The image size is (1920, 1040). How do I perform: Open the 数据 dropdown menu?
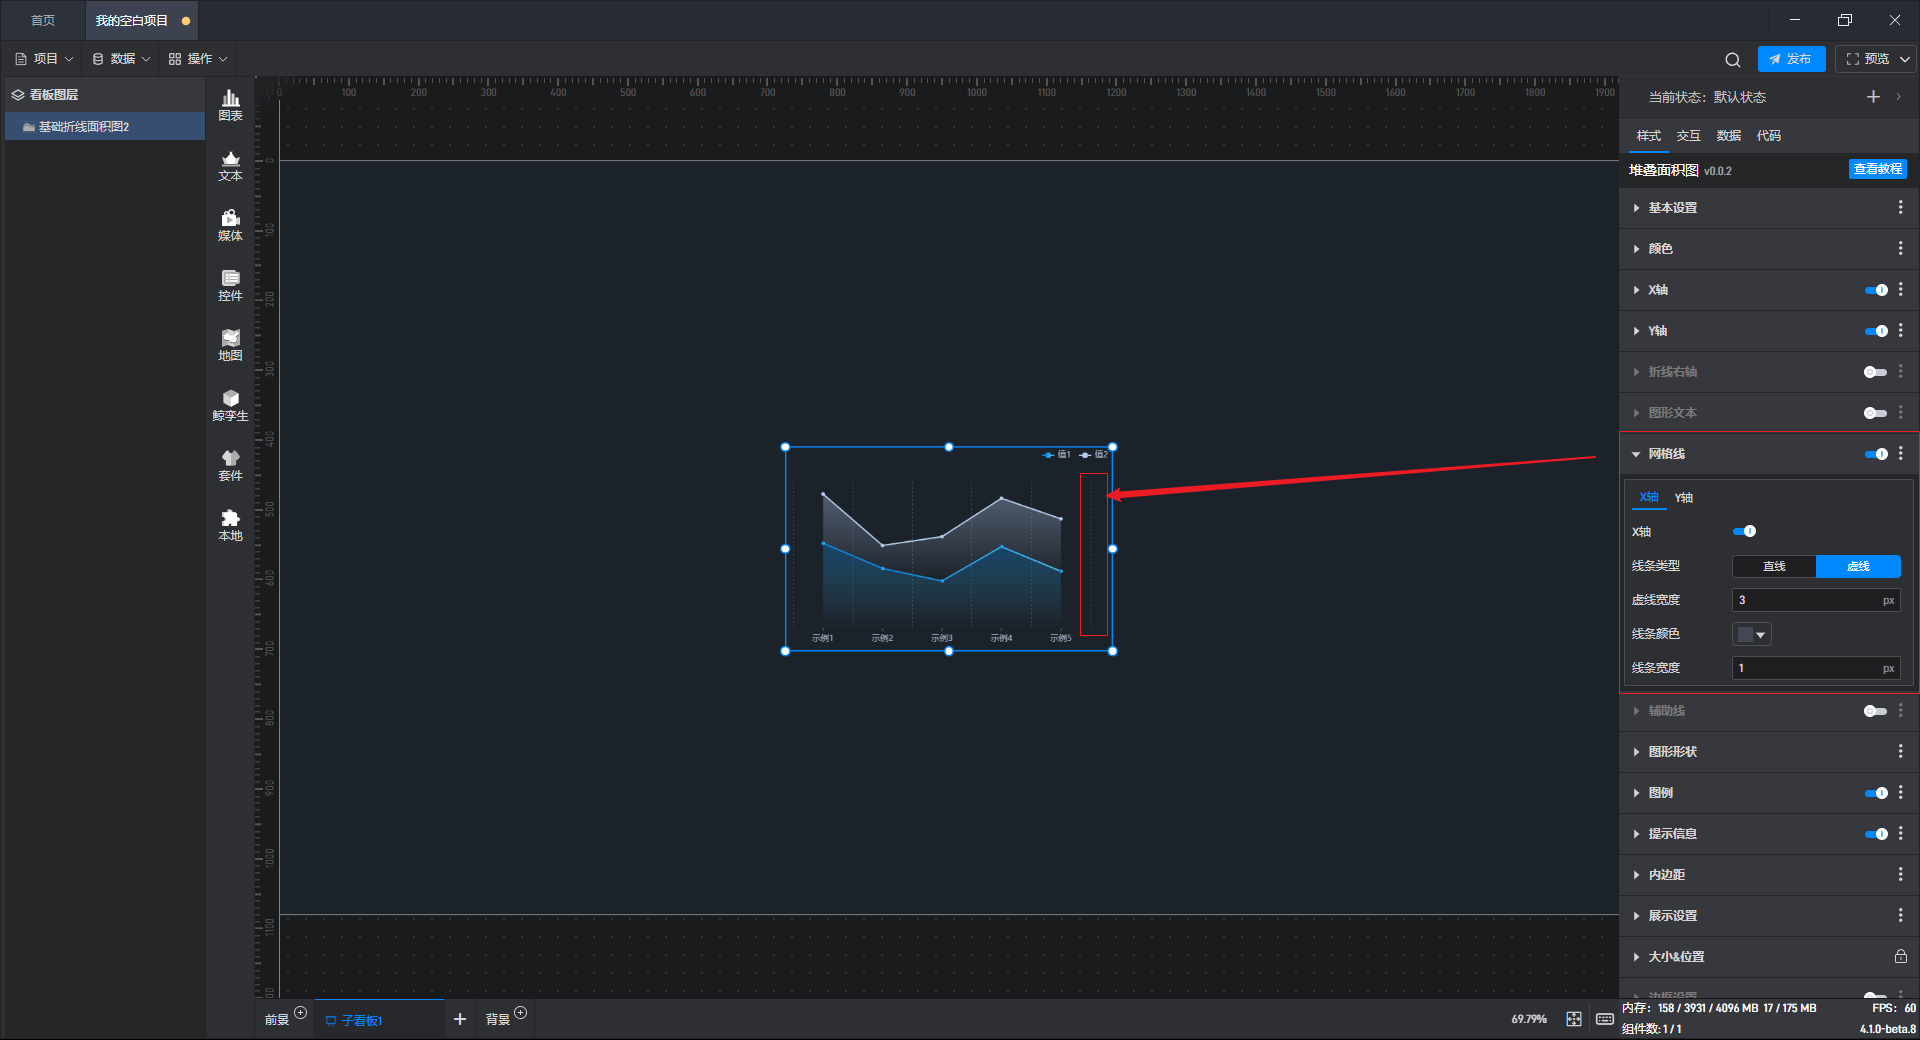pos(121,59)
